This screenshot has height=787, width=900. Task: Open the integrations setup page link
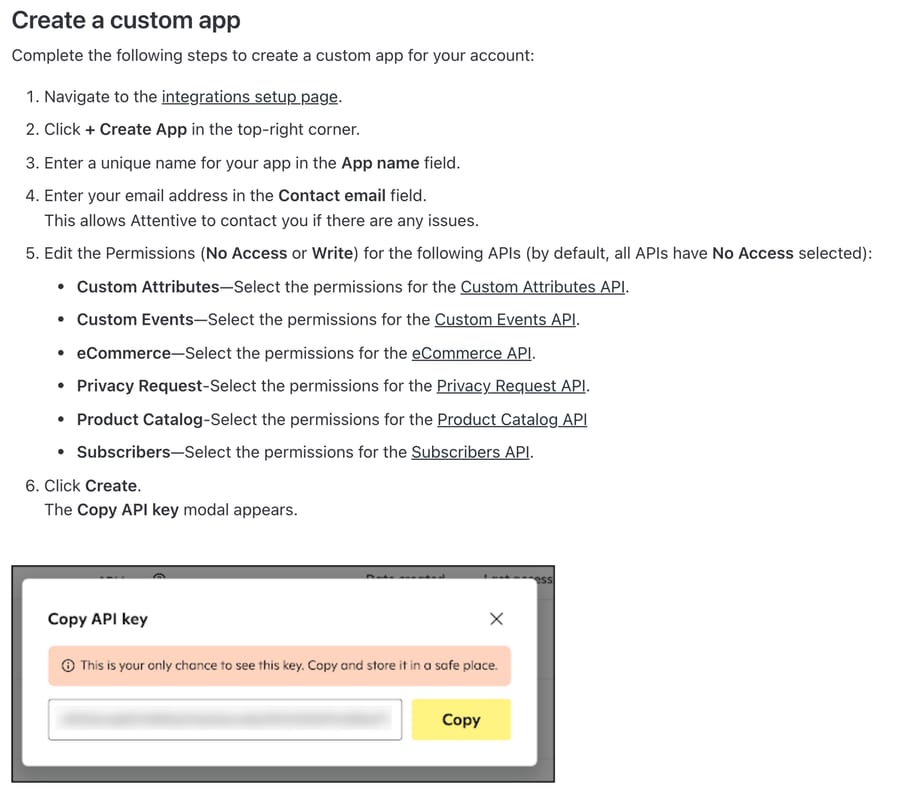(250, 96)
